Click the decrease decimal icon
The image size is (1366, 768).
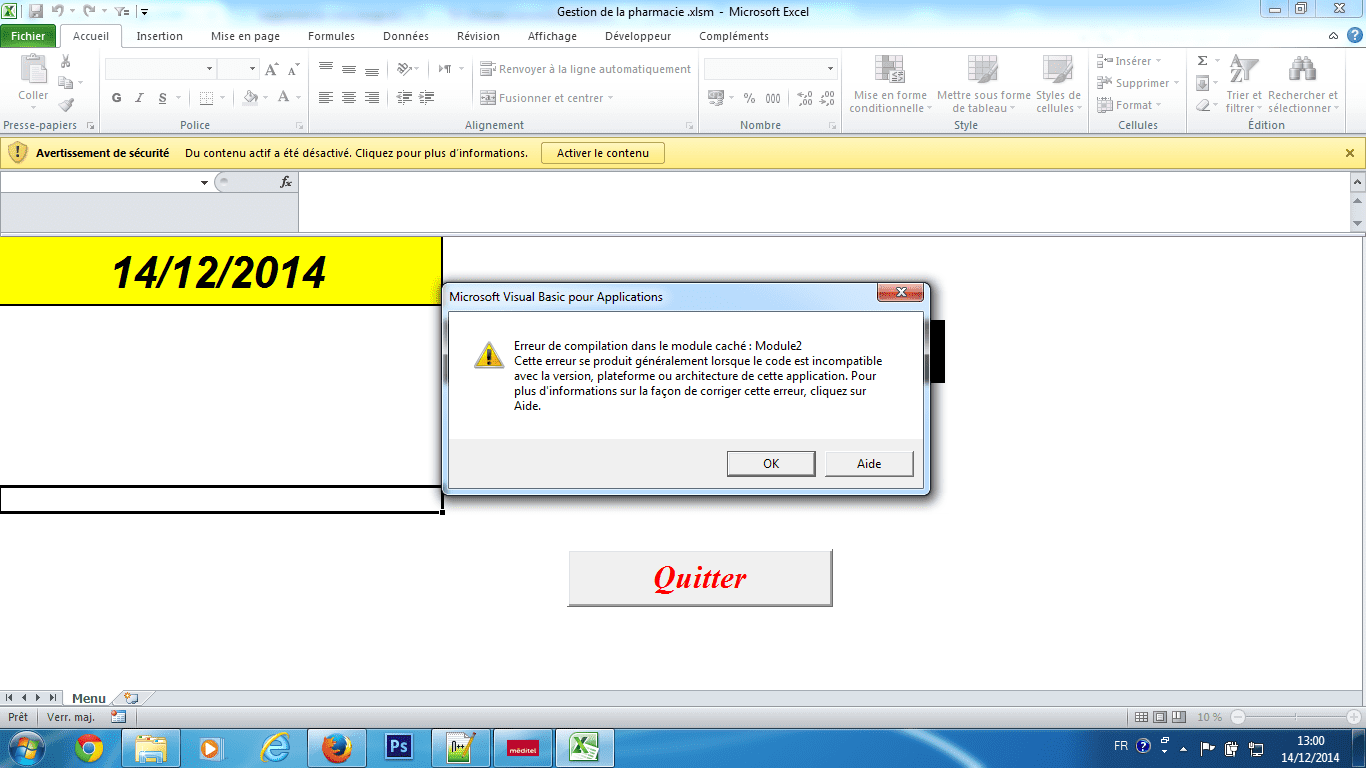827,98
